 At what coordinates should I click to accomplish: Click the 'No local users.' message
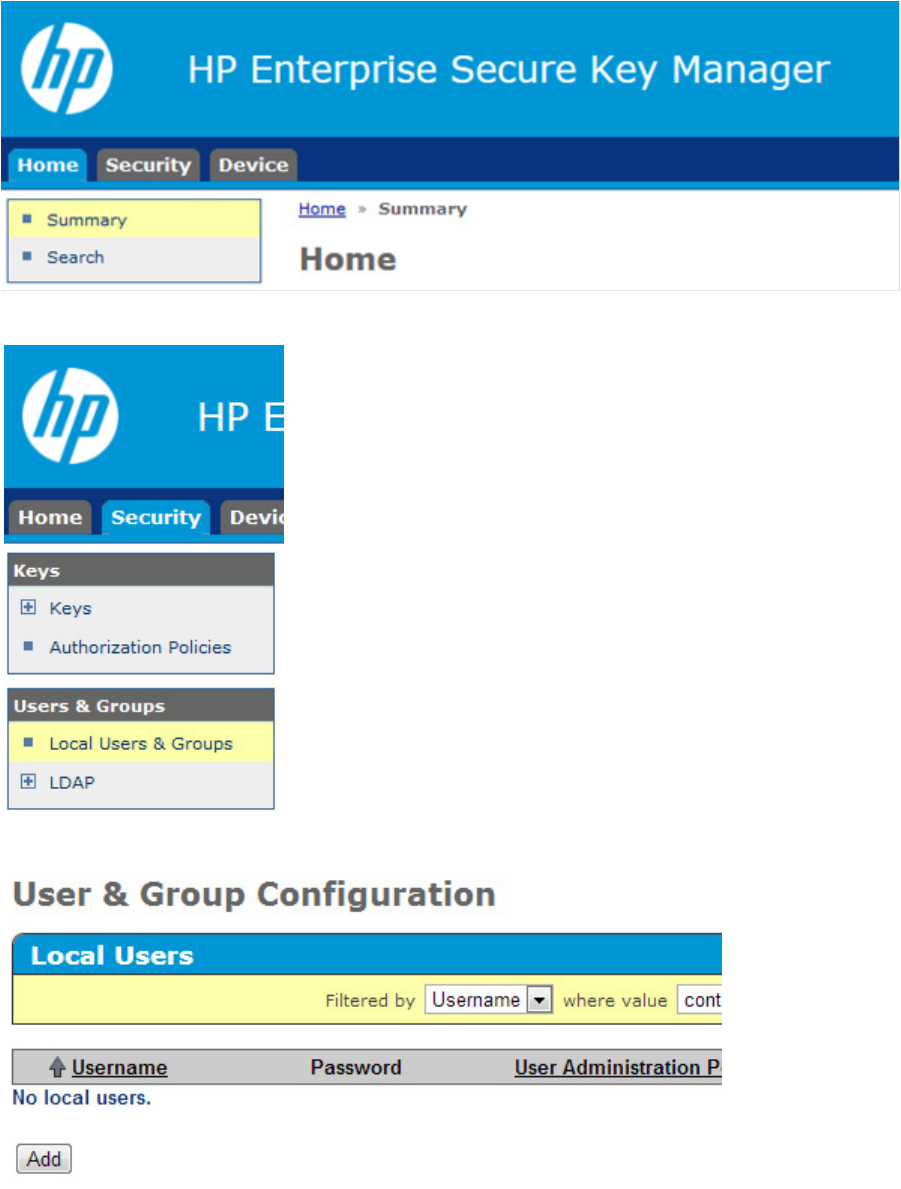tap(82, 1097)
